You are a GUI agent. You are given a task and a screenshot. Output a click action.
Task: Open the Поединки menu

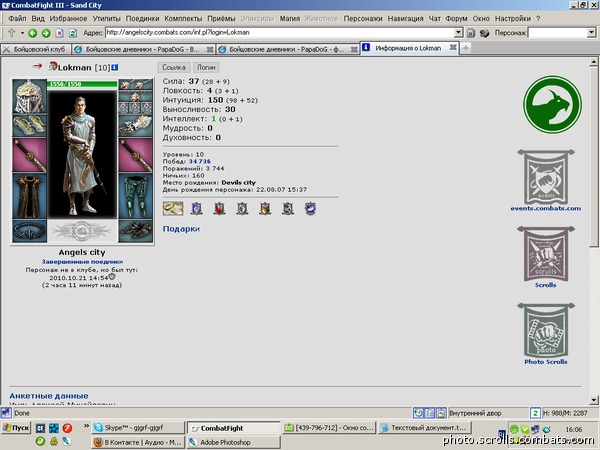[142, 18]
